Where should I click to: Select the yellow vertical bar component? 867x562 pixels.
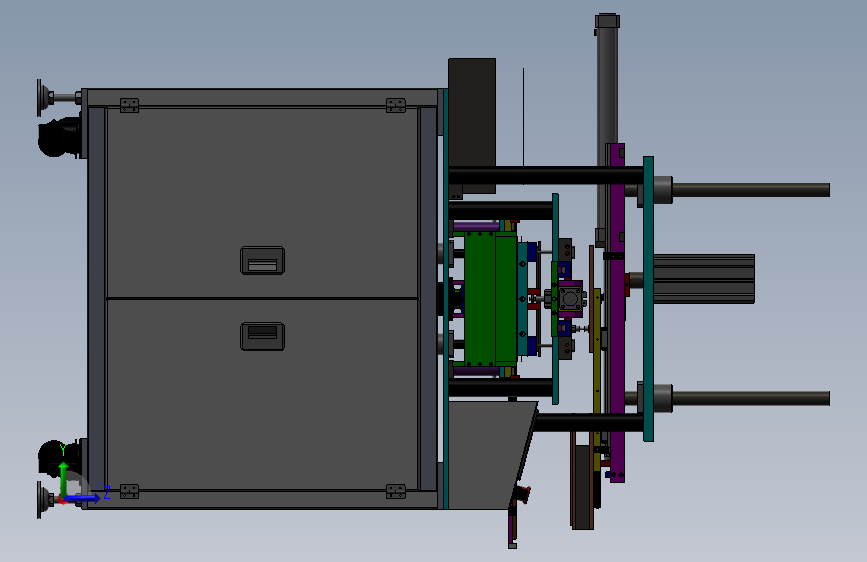tap(597, 379)
